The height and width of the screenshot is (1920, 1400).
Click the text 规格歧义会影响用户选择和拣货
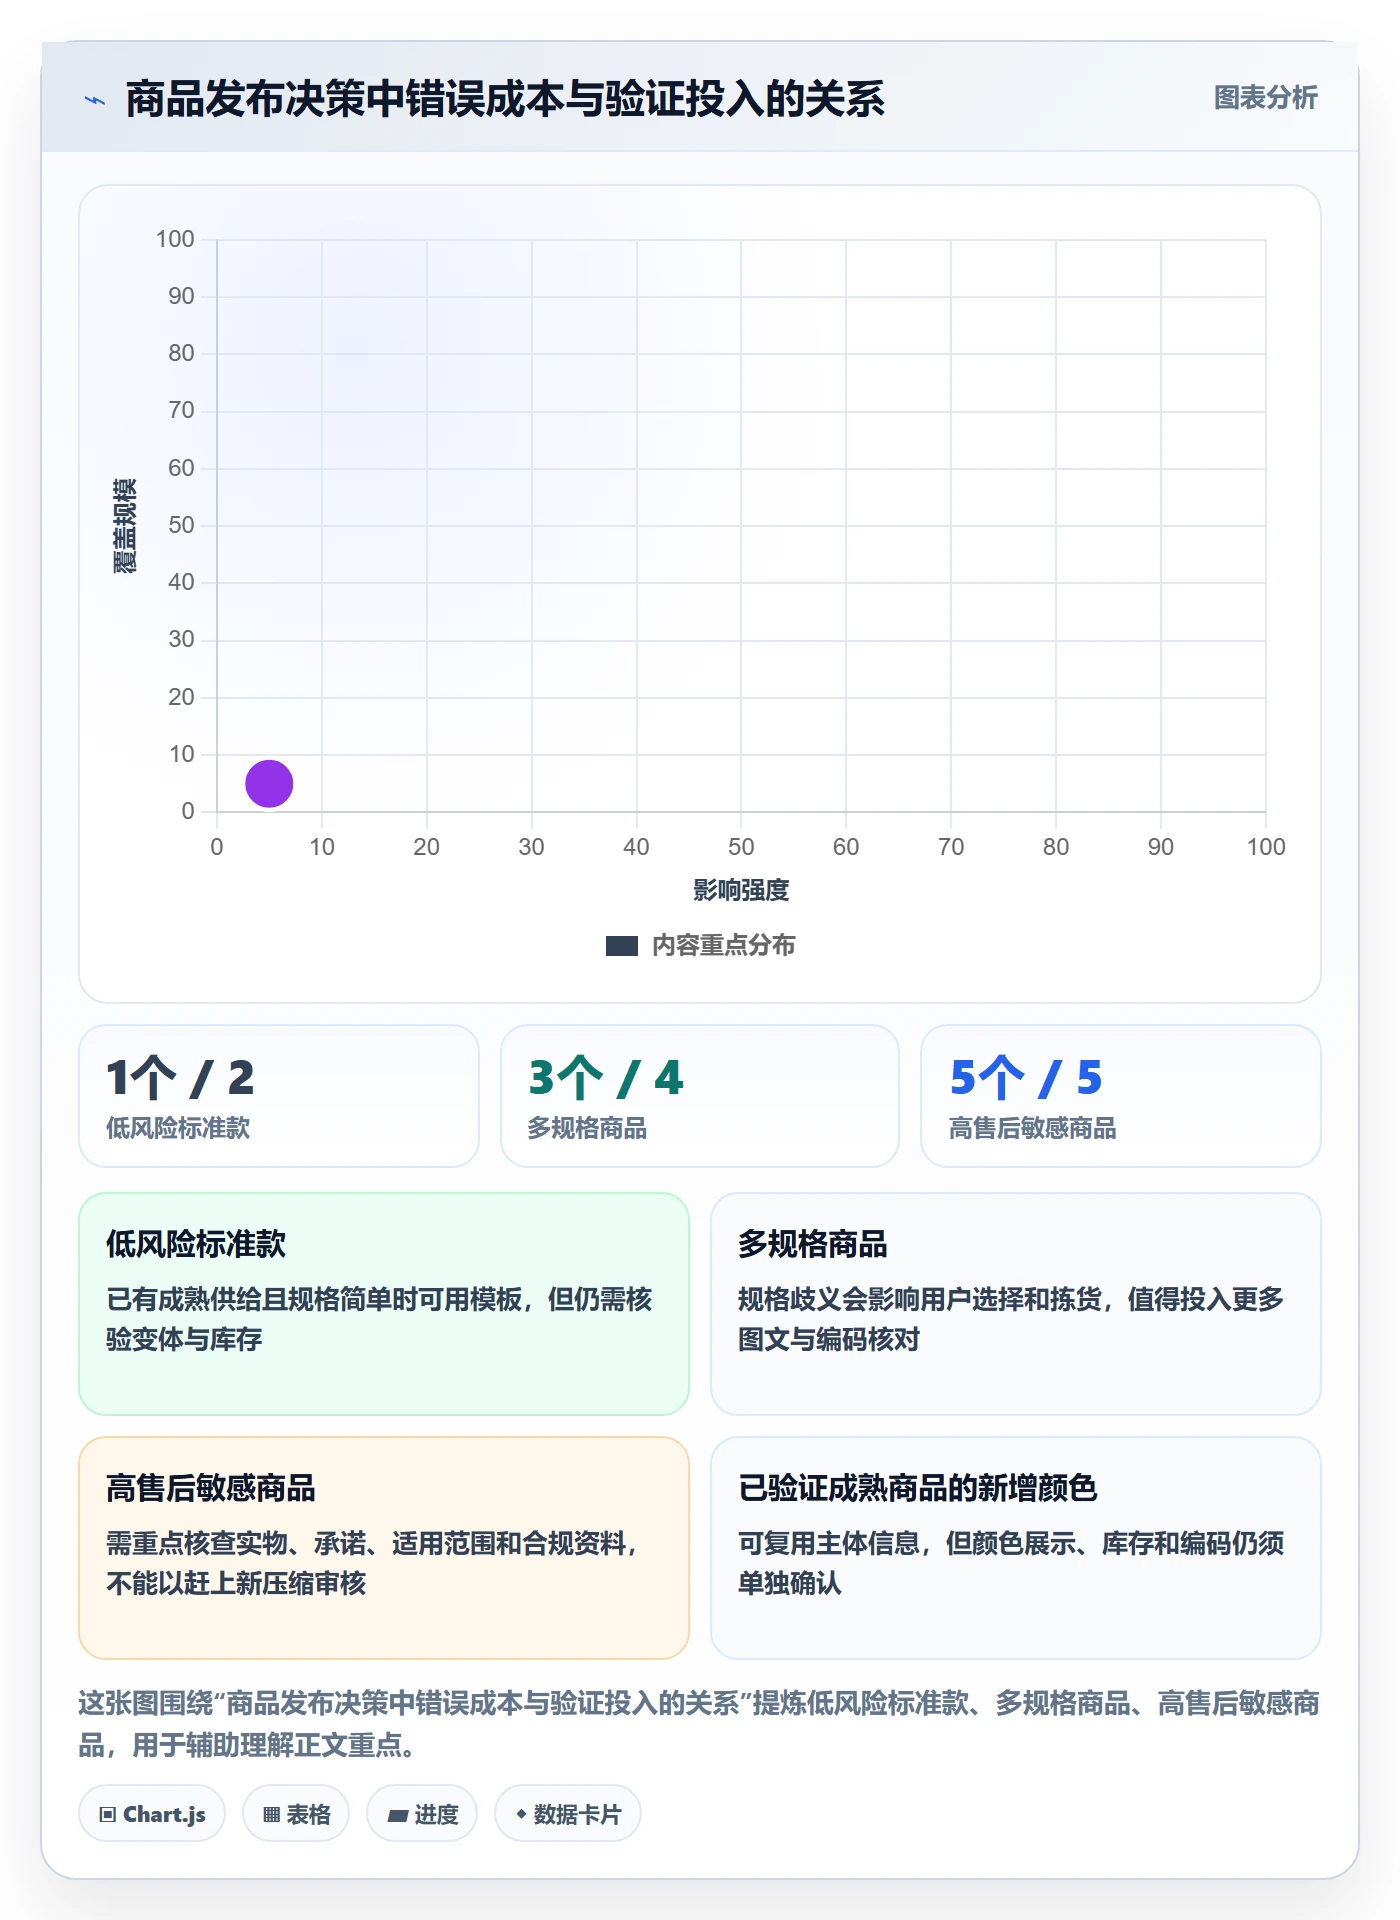click(920, 1299)
